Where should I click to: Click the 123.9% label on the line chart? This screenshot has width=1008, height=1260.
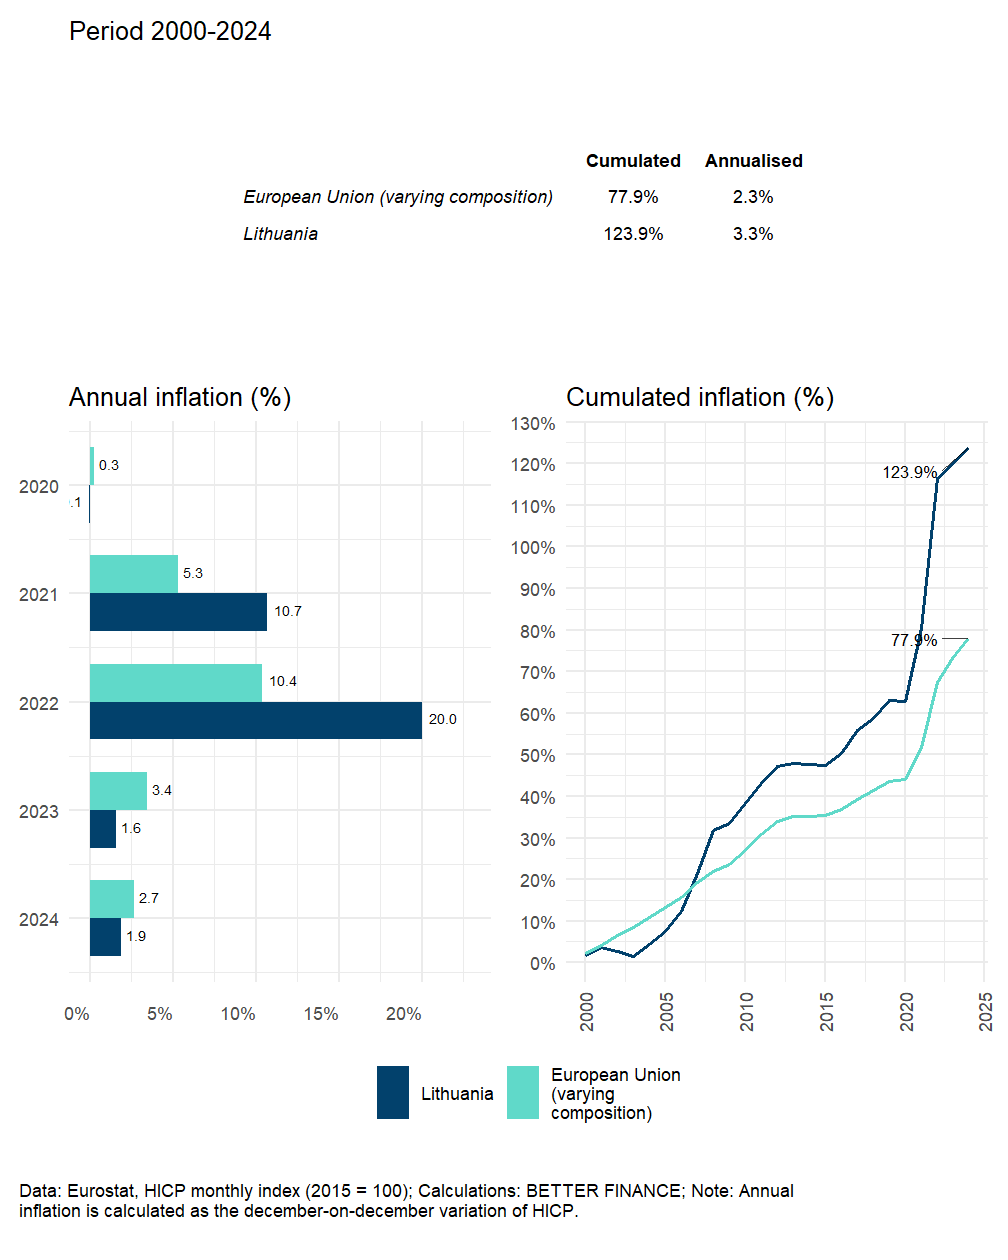click(909, 472)
